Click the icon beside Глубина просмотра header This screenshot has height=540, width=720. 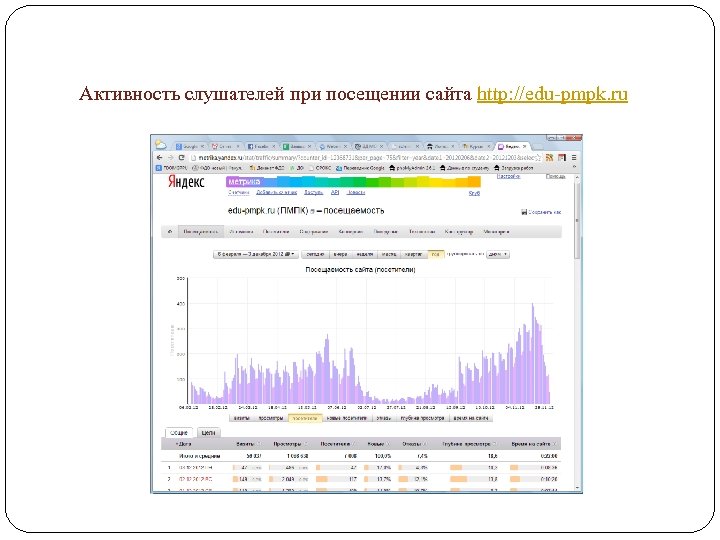(x=495, y=444)
